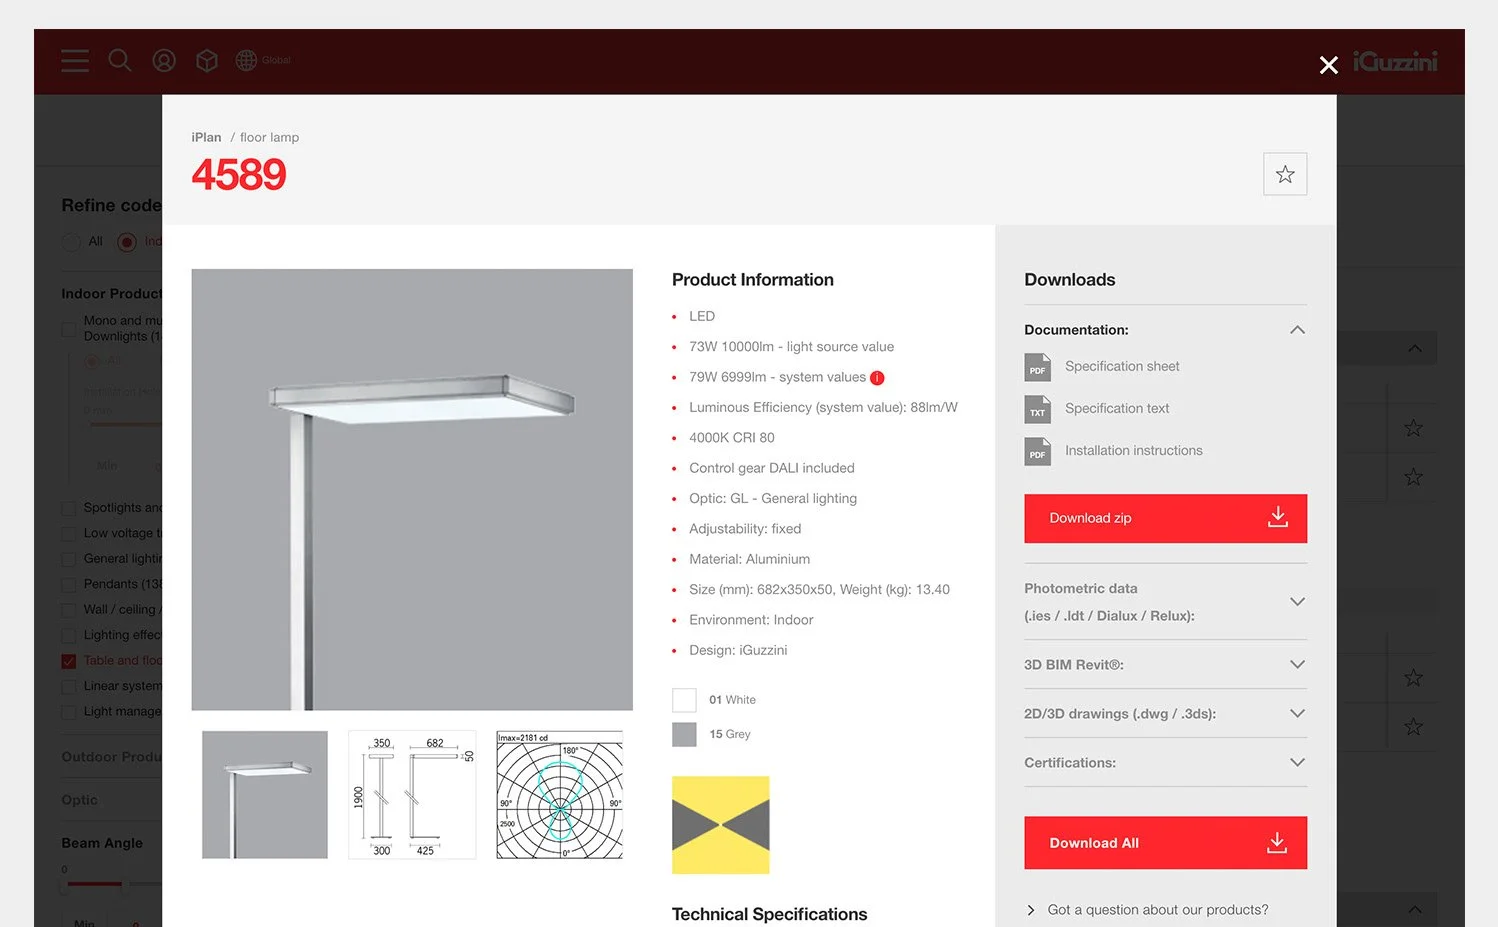Toggle the General lighting checkbox
Image resolution: width=1498 pixels, height=927 pixels.
[x=69, y=559]
